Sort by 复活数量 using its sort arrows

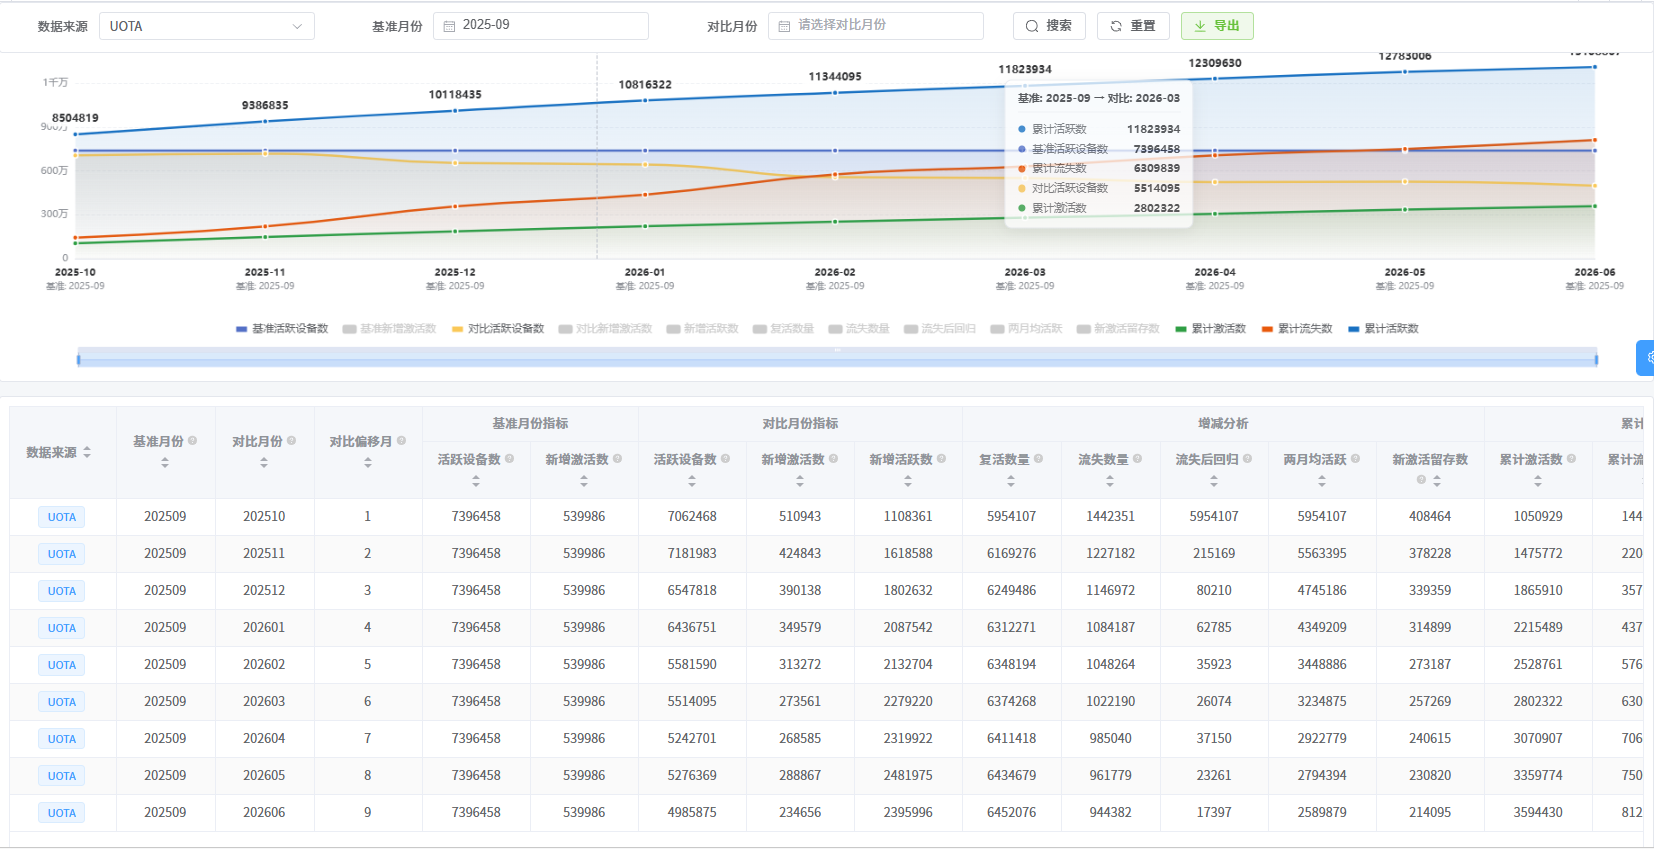tap(1011, 481)
